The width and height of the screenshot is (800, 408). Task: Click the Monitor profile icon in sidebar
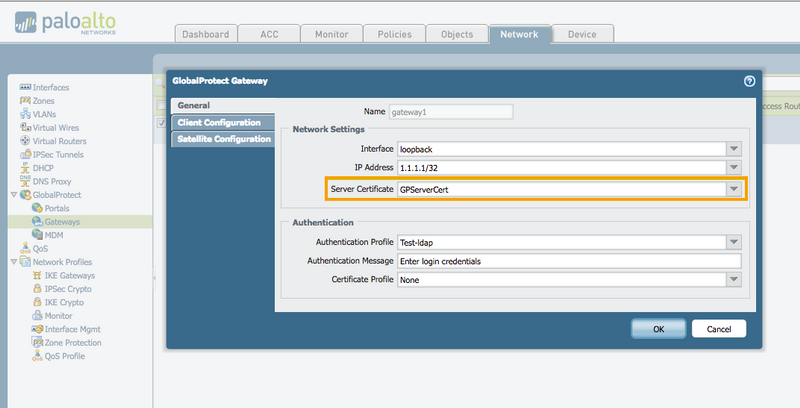coord(37,315)
